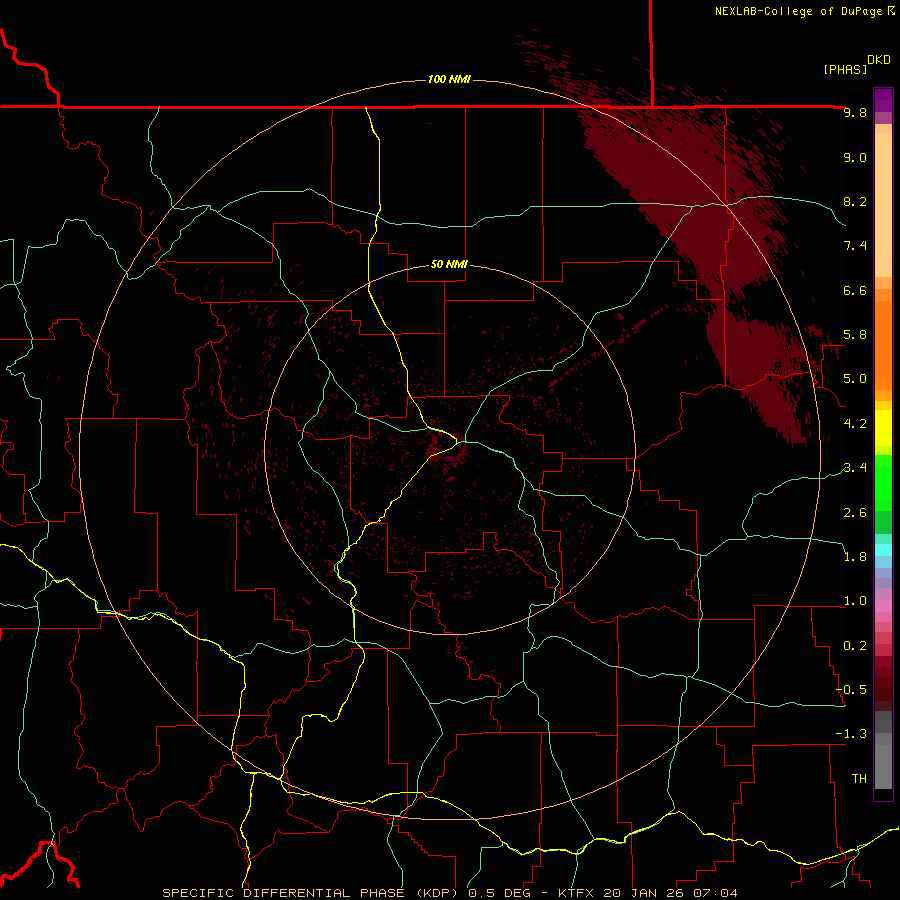Click the KTFX station identifier in caption
Screen dimensions: 900x900
574,893
